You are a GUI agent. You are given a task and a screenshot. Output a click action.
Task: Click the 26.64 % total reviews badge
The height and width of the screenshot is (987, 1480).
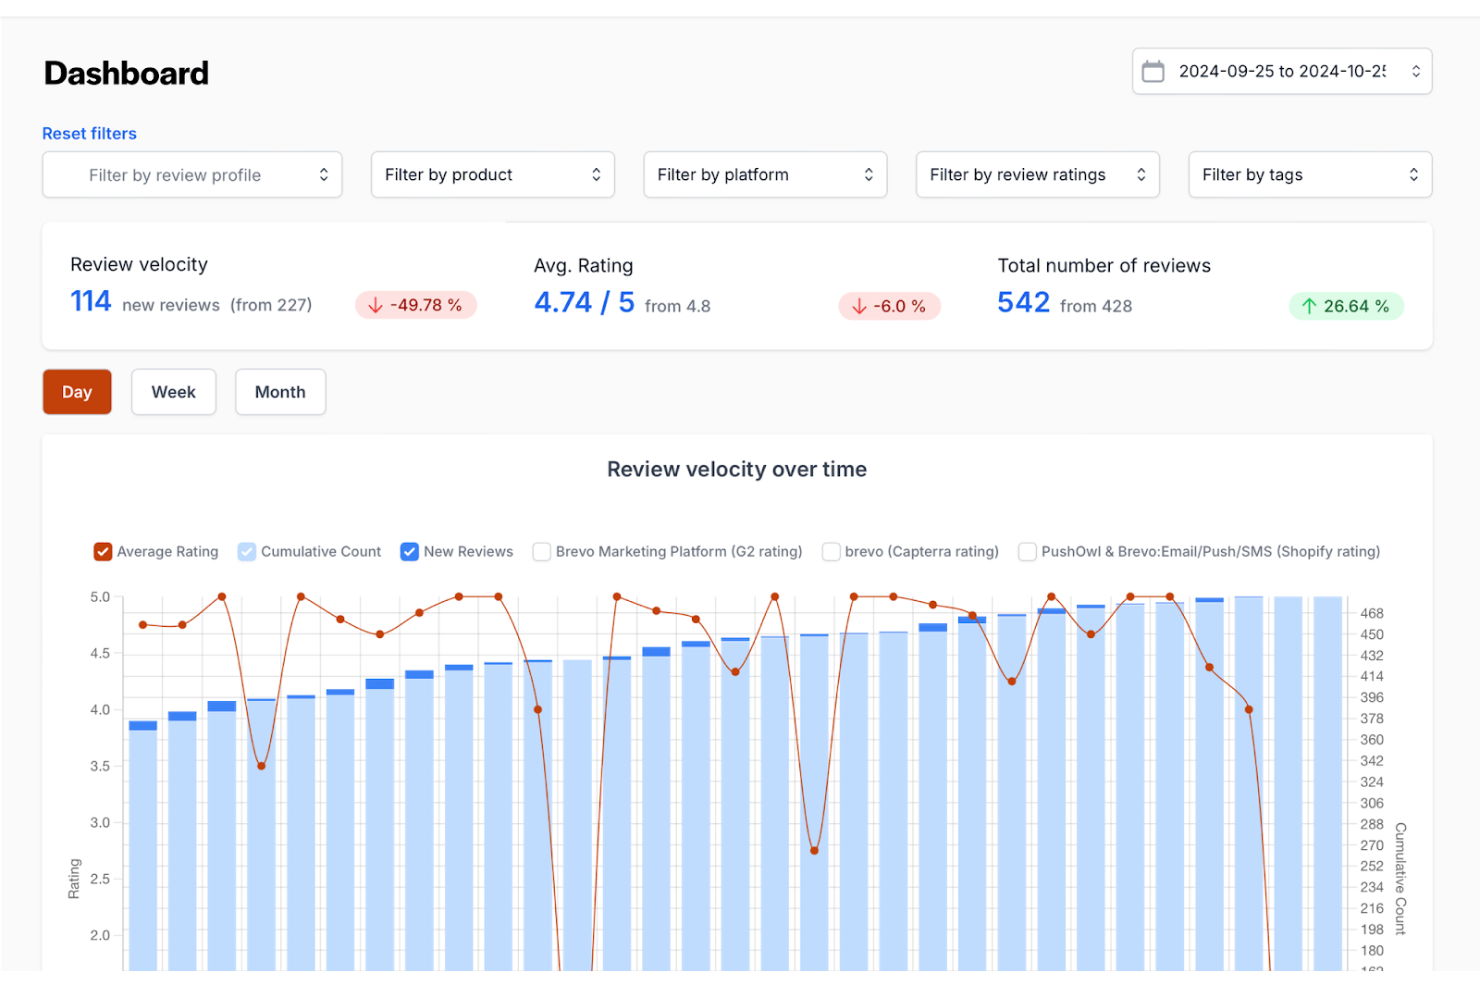pos(1347,306)
